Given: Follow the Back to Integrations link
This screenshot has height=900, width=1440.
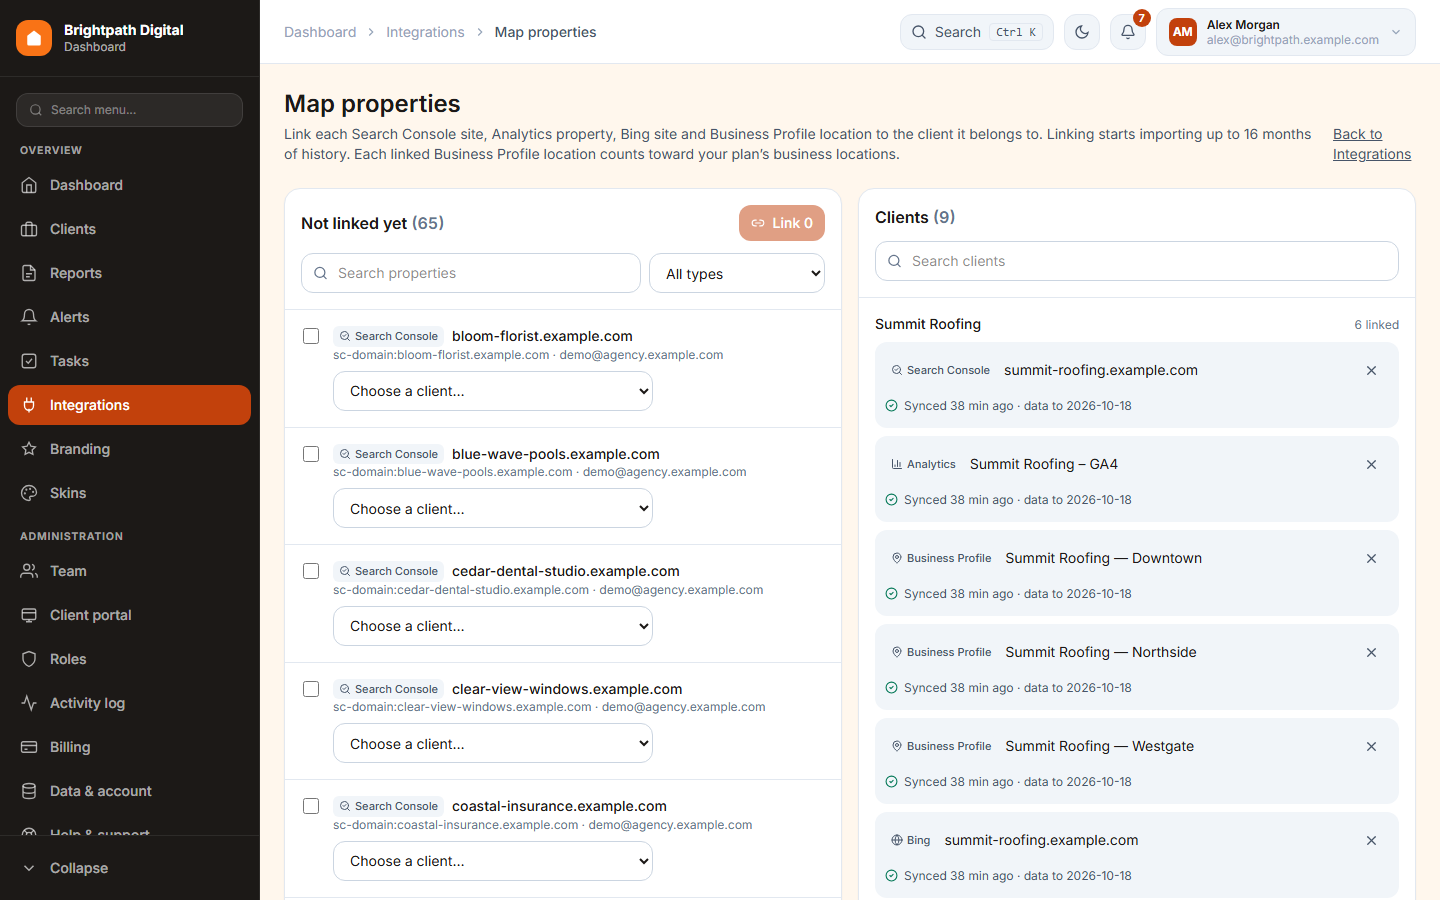Looking at the screenshot, I should (x=1372, y=144).
